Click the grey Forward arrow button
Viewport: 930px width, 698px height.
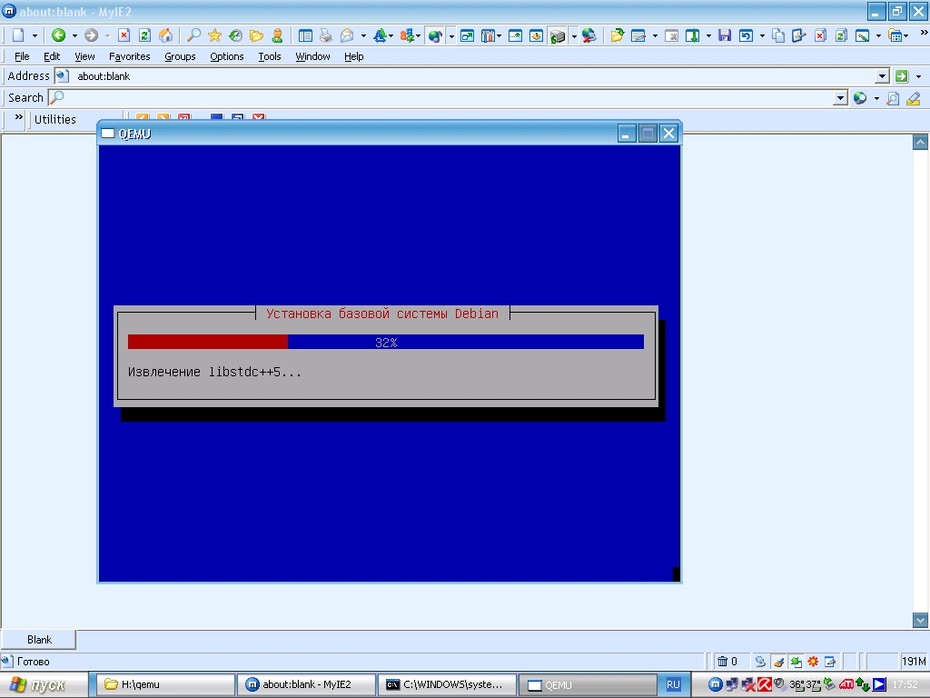(91, 35)
